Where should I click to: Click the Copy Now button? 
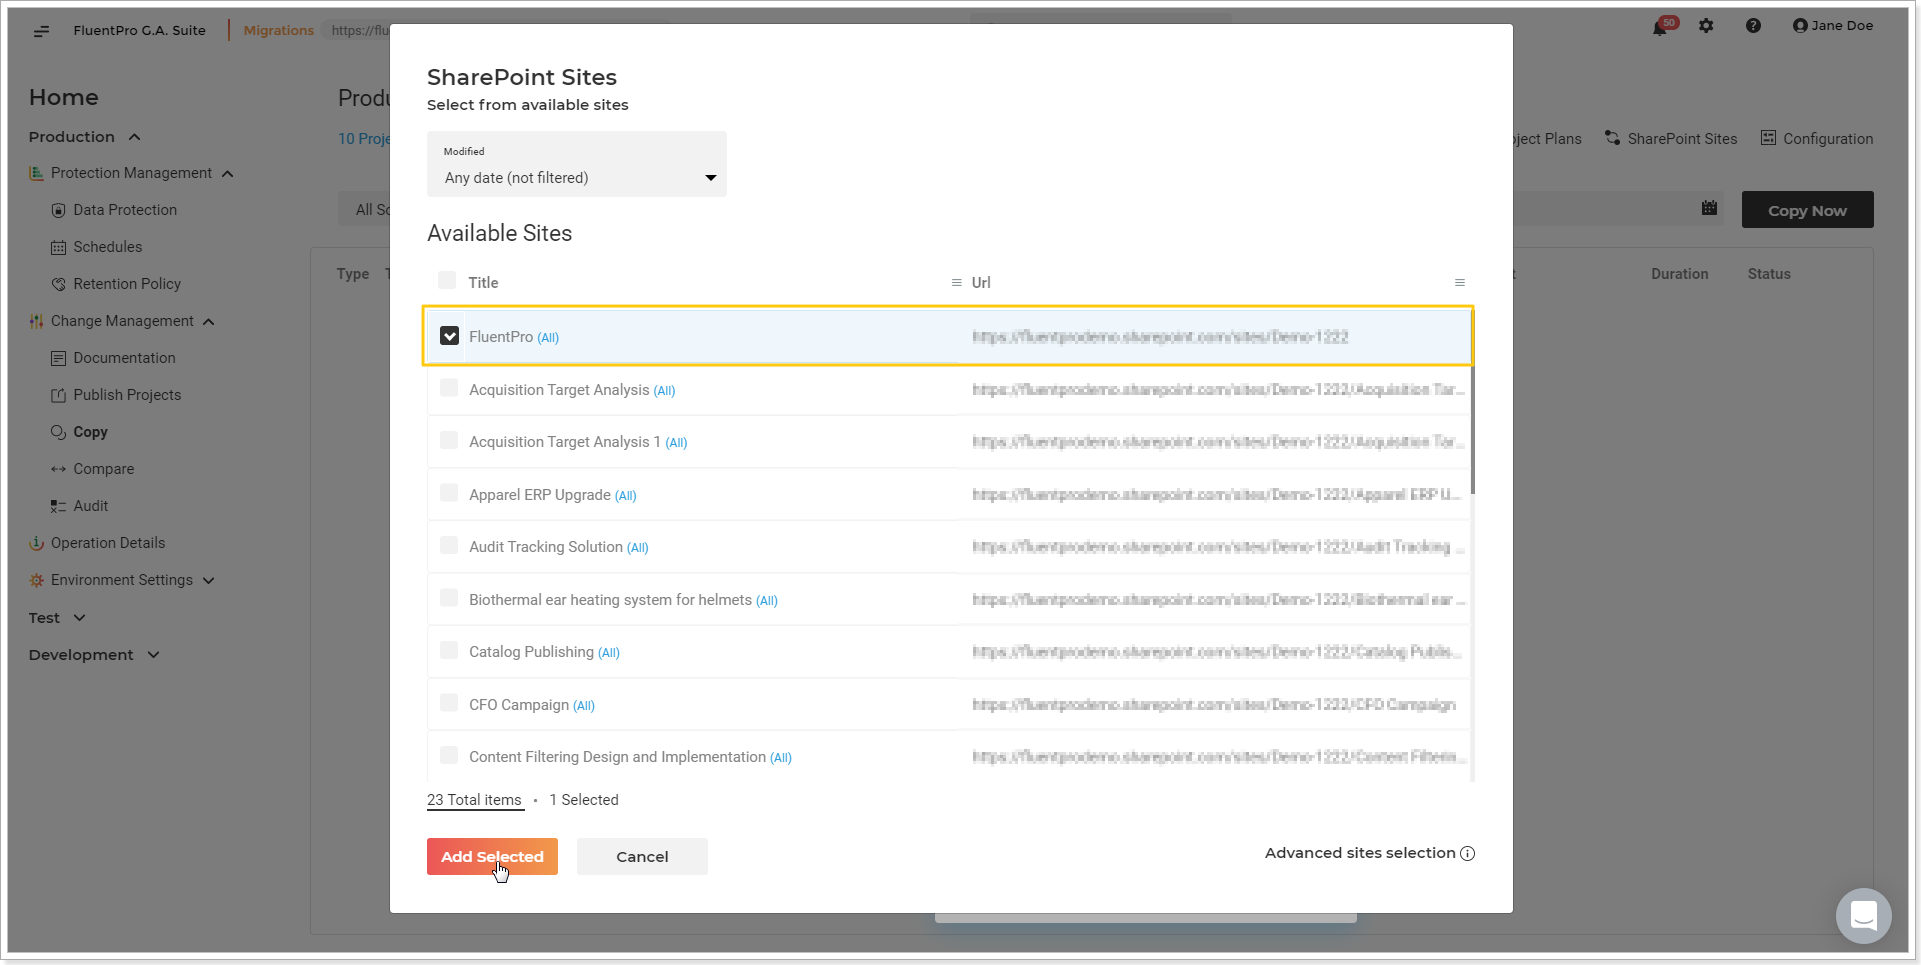[1807, 210]
